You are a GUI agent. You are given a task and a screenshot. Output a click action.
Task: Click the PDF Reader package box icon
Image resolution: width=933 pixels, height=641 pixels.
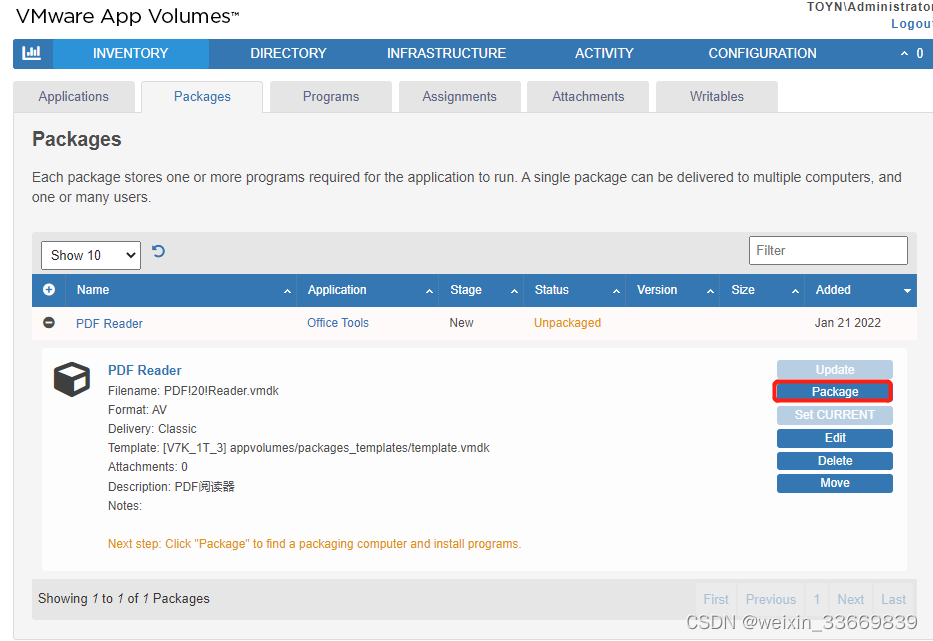click(x=72, y=379)
